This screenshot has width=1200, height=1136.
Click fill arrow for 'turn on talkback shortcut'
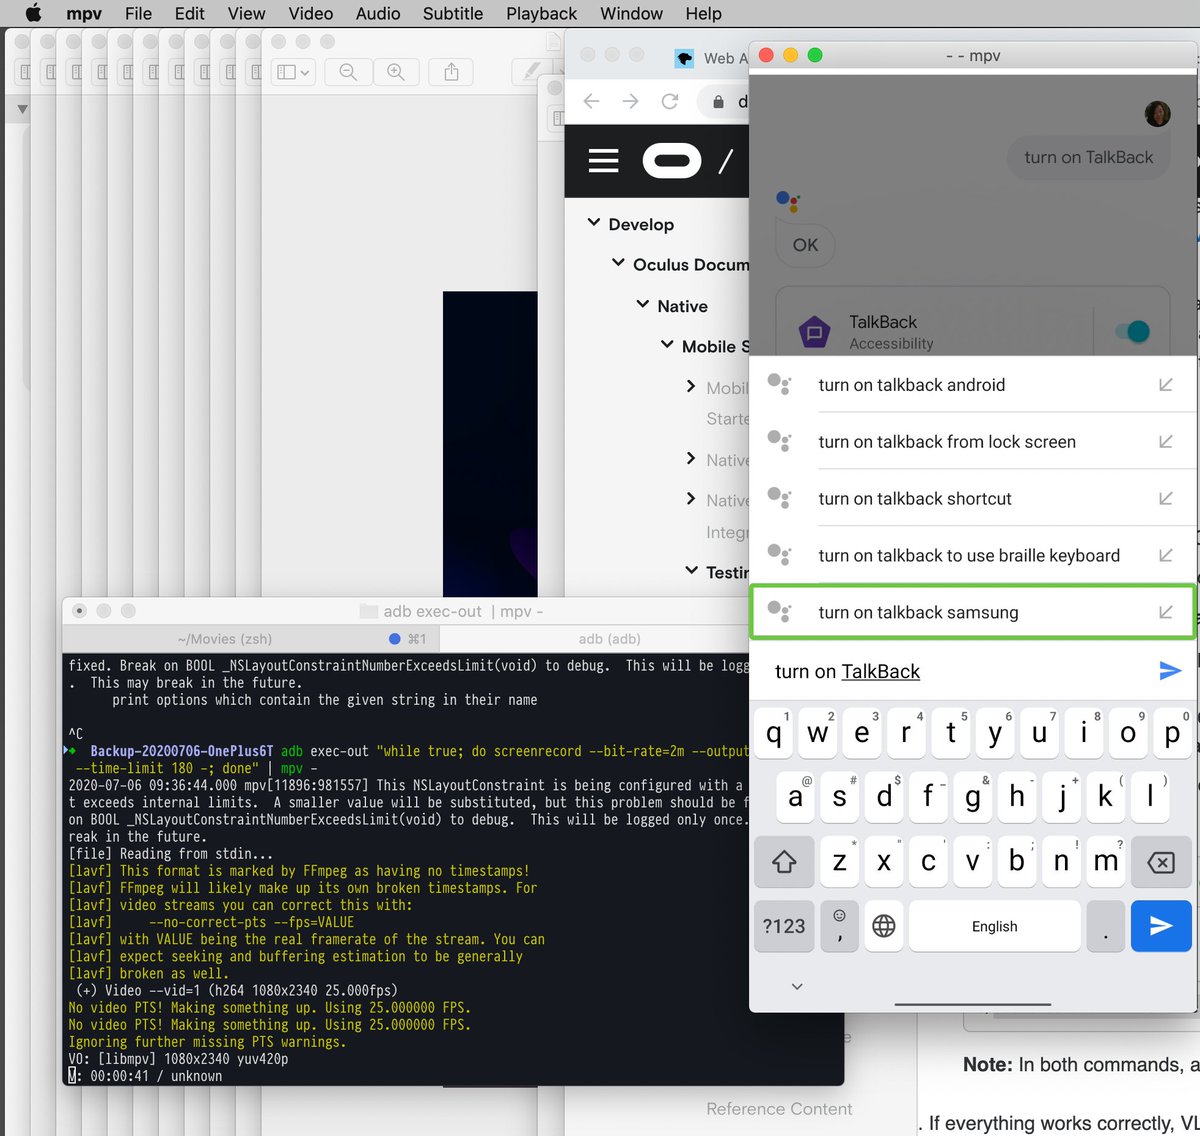tap(1165, 499)
